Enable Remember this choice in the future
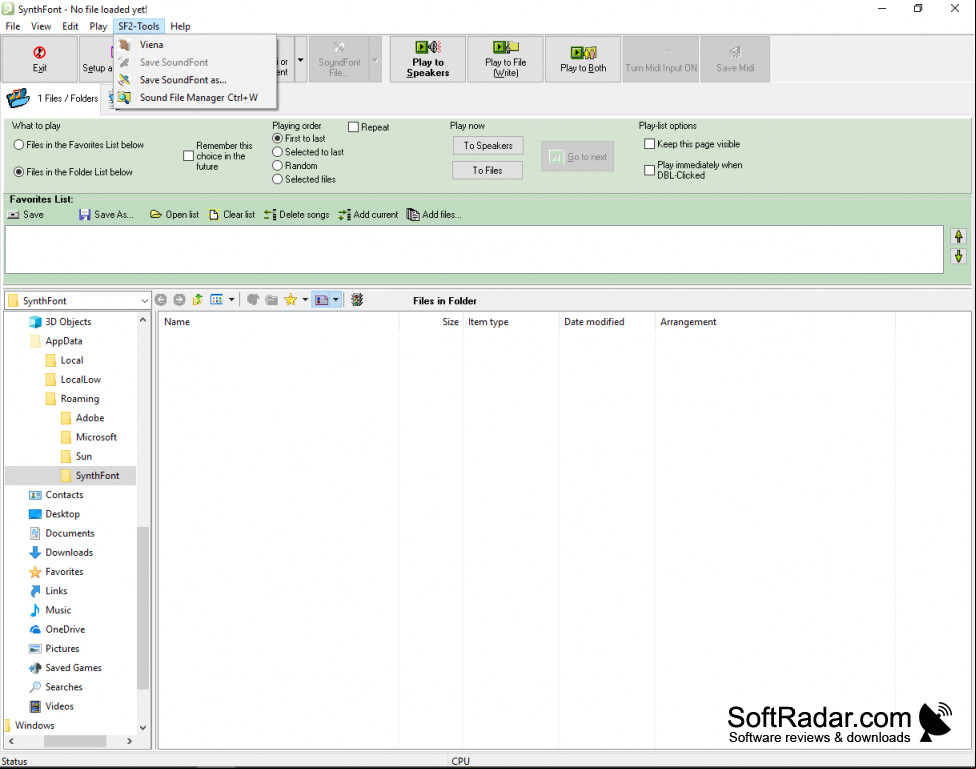The image size is (976, 769). coord(188,156)
